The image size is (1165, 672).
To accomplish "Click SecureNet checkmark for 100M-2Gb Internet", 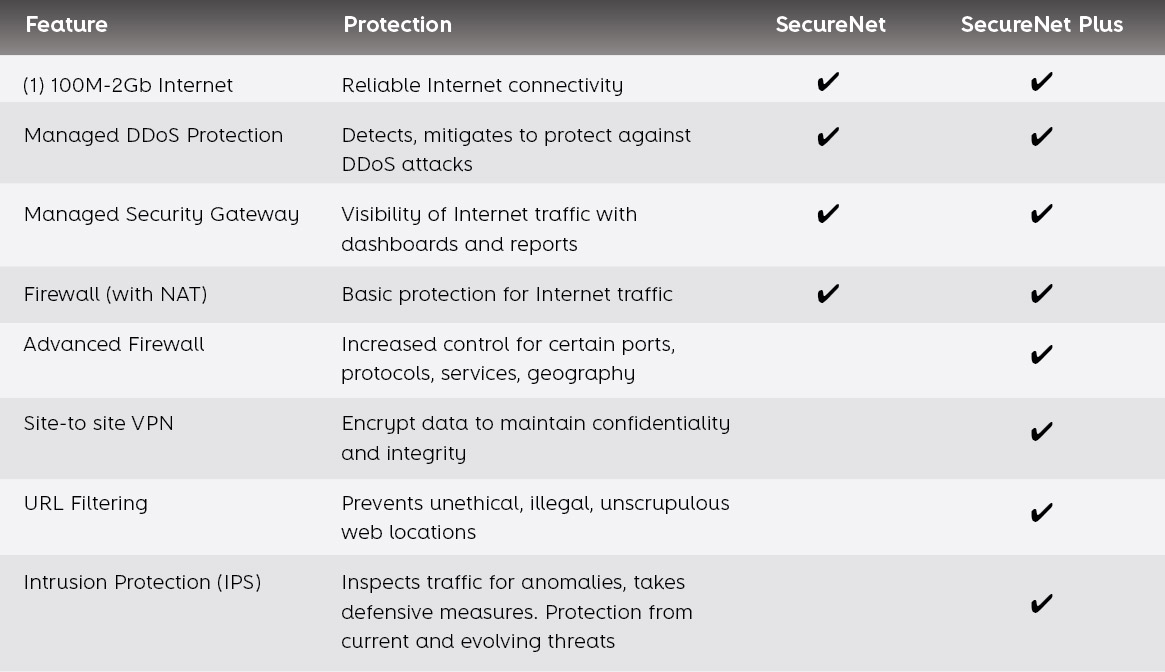I will (x=828, y=82).
